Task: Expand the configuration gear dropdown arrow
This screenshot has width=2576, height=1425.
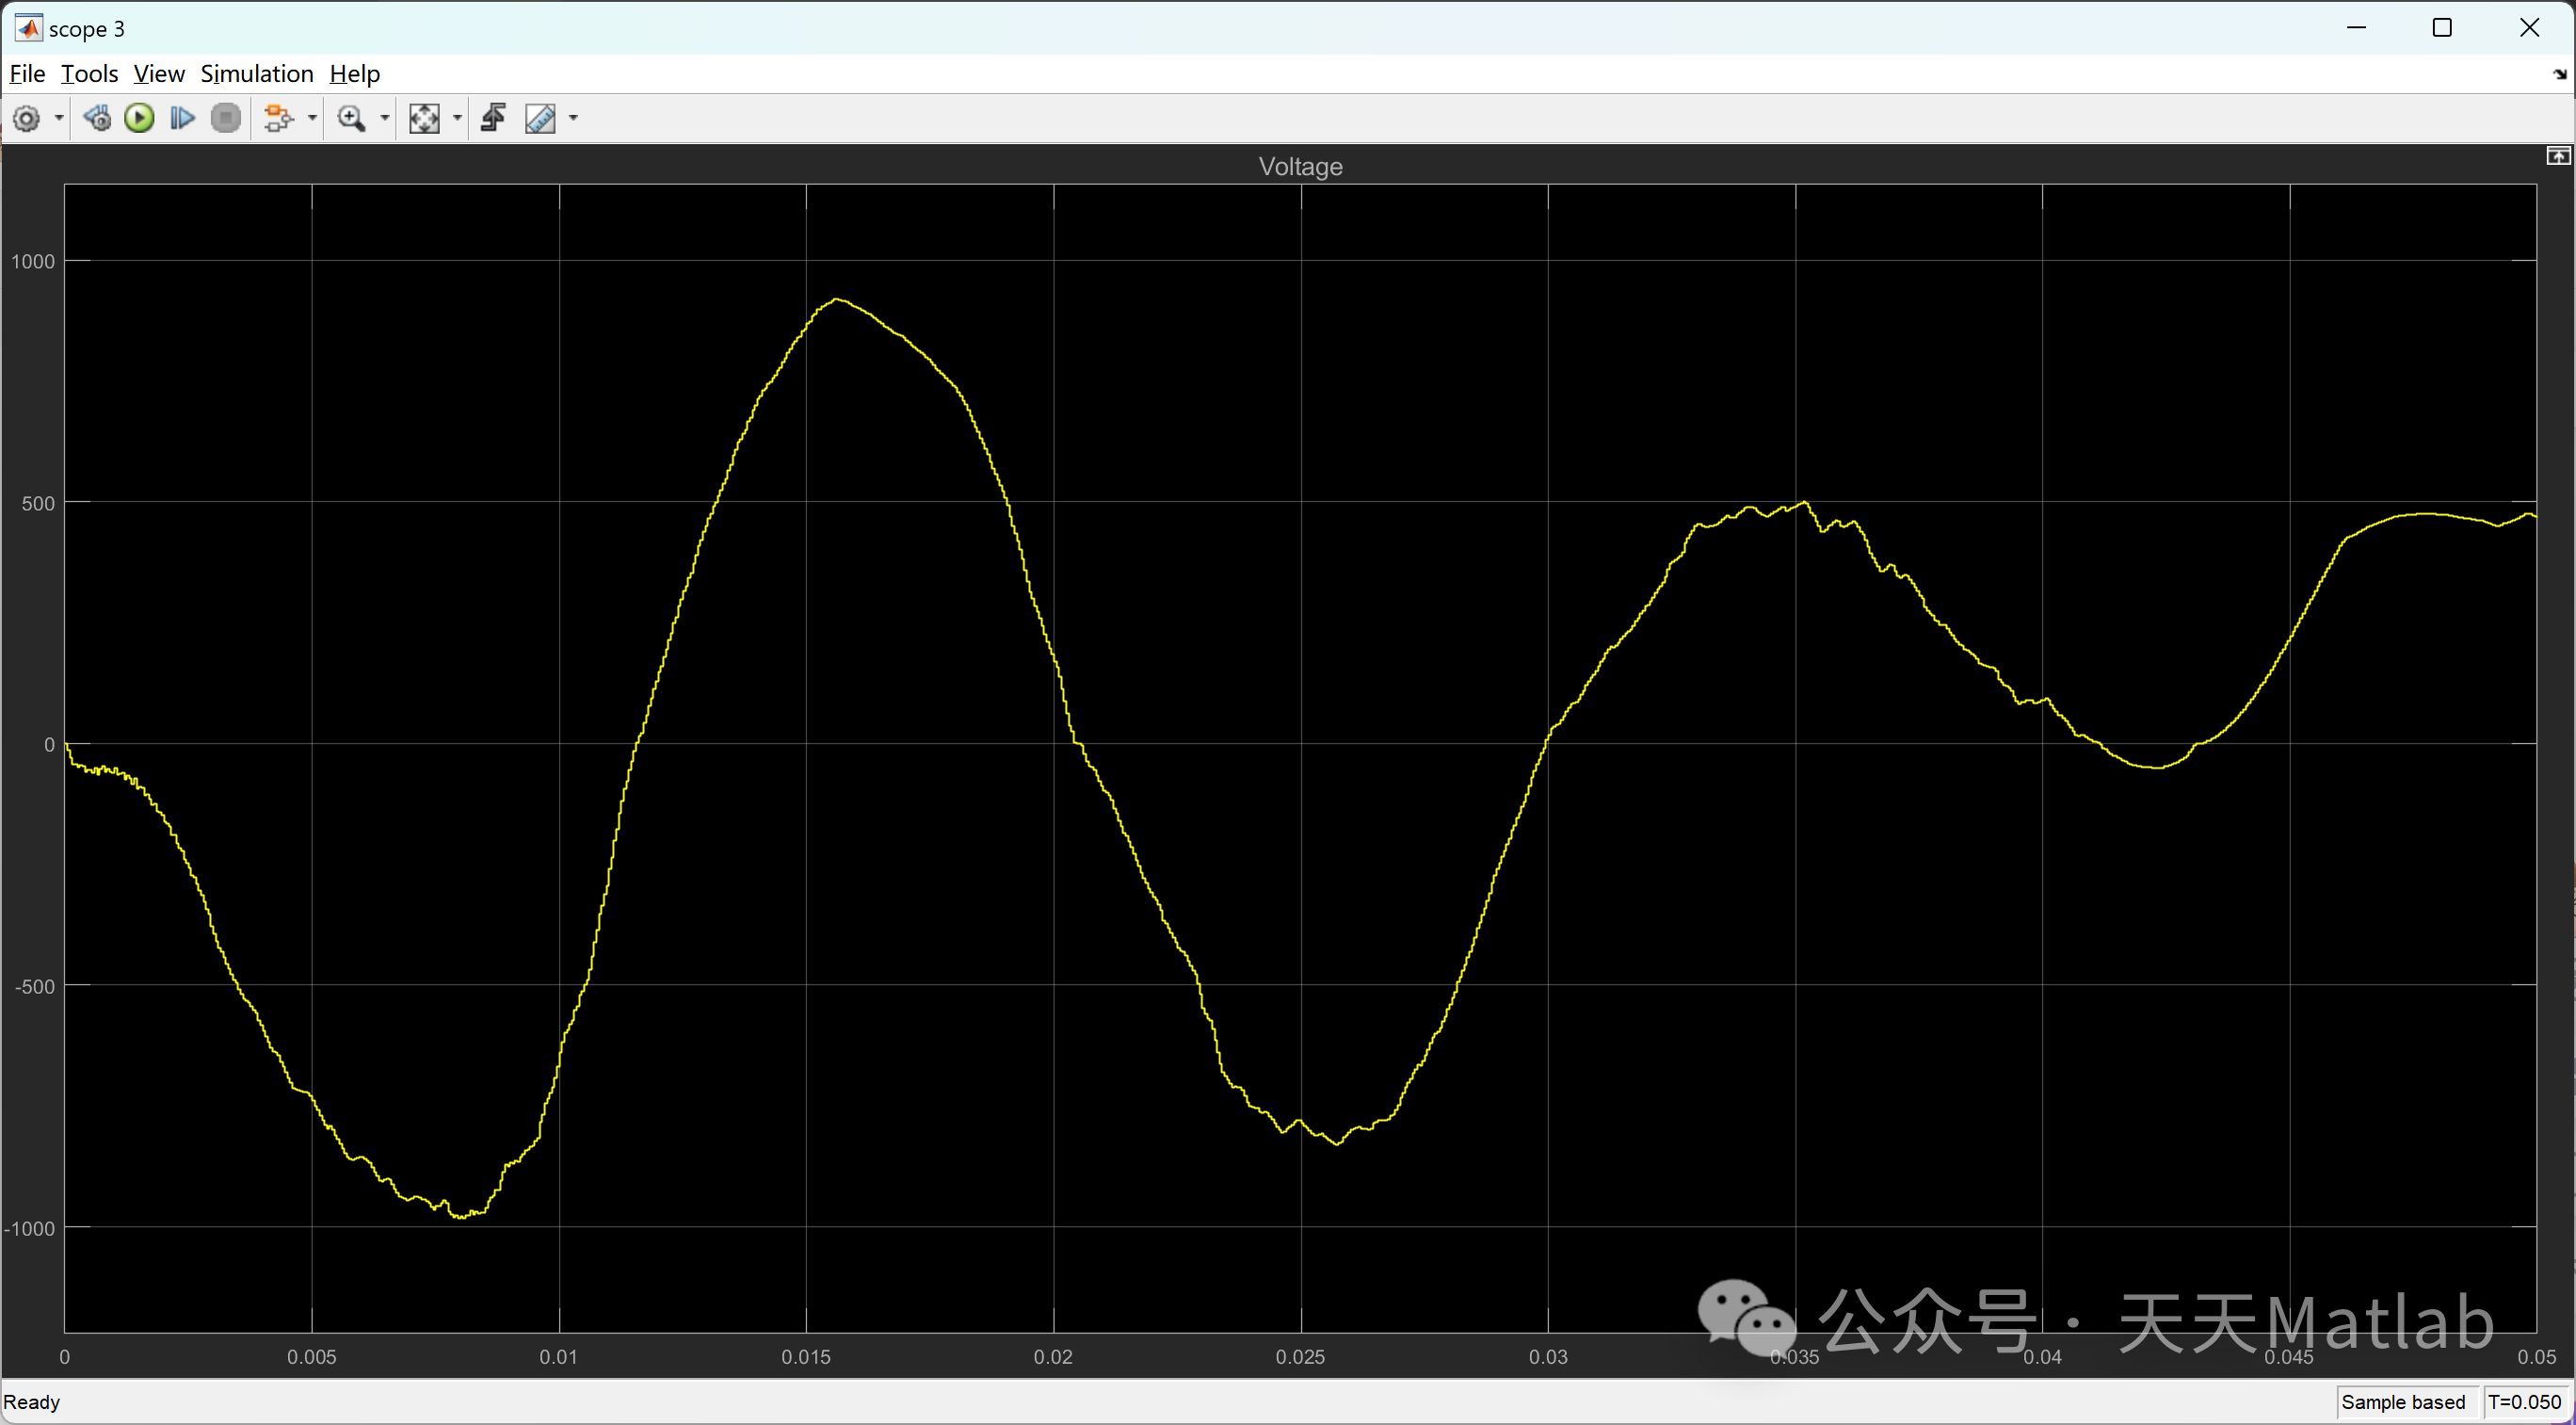Action: tap(59, 119)
